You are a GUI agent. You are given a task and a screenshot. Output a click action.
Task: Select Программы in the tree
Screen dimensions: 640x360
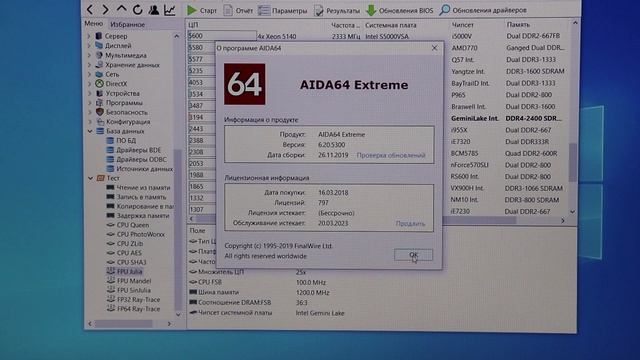[x=124, y=103]
